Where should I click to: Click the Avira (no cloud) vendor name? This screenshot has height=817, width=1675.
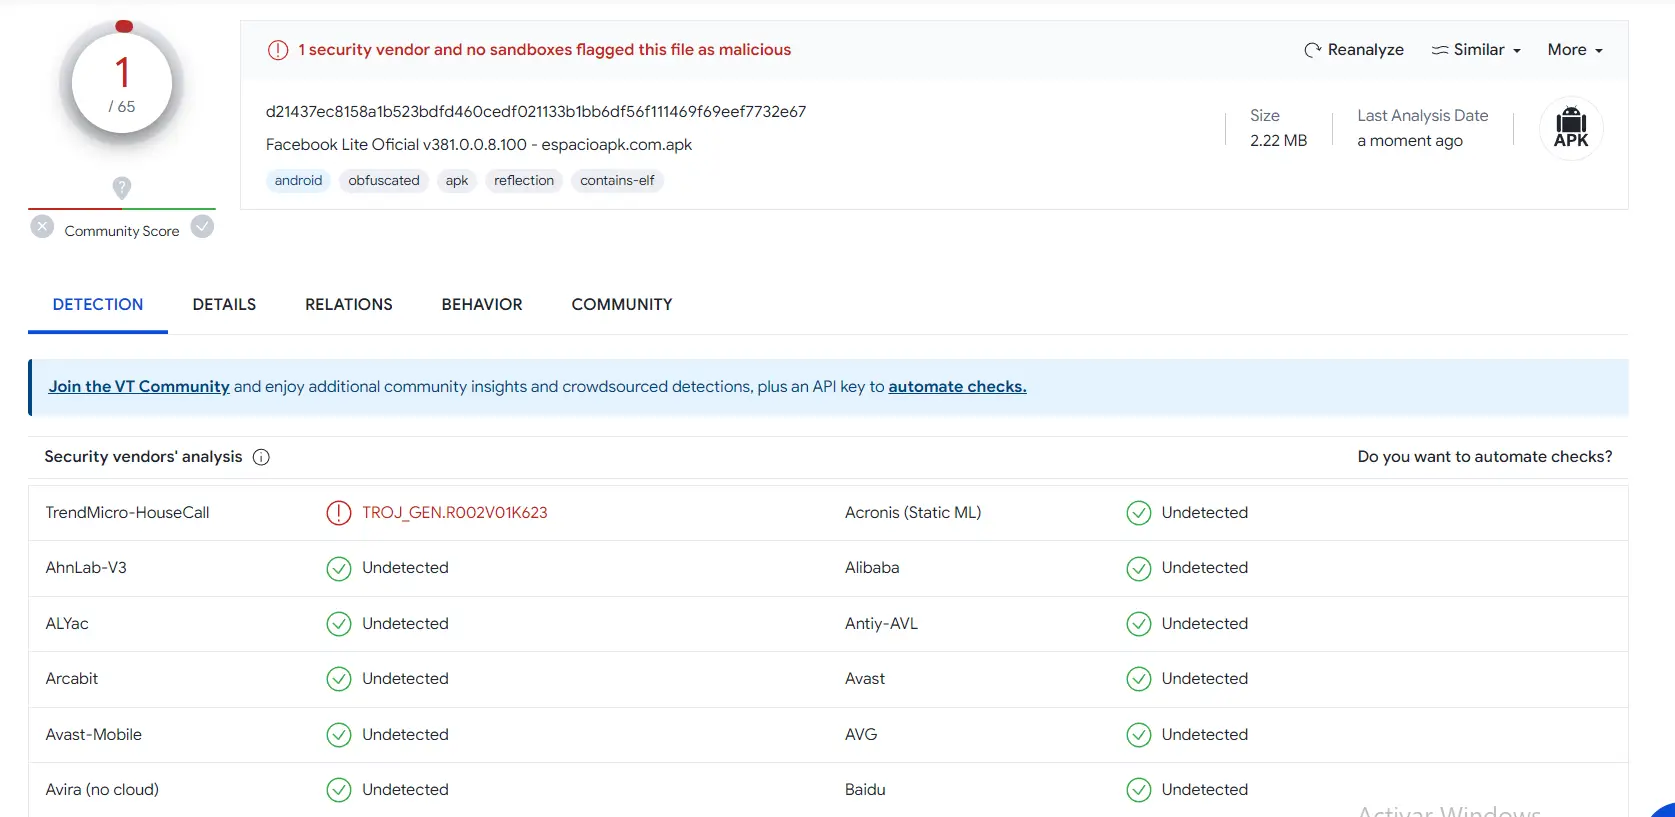(x=102, y=790)
